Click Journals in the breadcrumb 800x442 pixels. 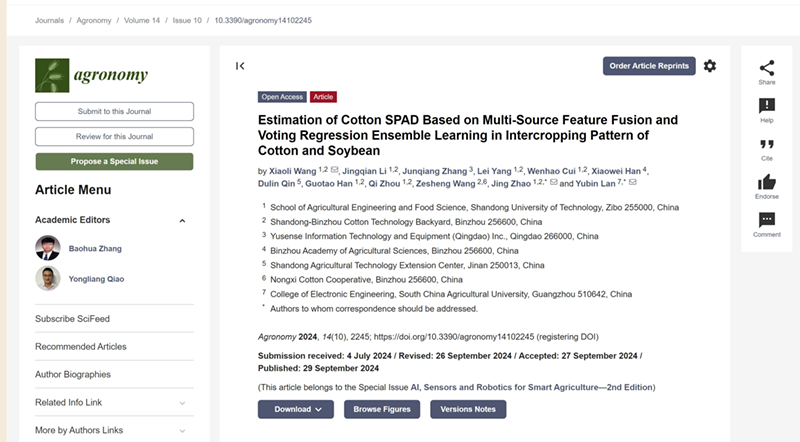tap(50, 20)
